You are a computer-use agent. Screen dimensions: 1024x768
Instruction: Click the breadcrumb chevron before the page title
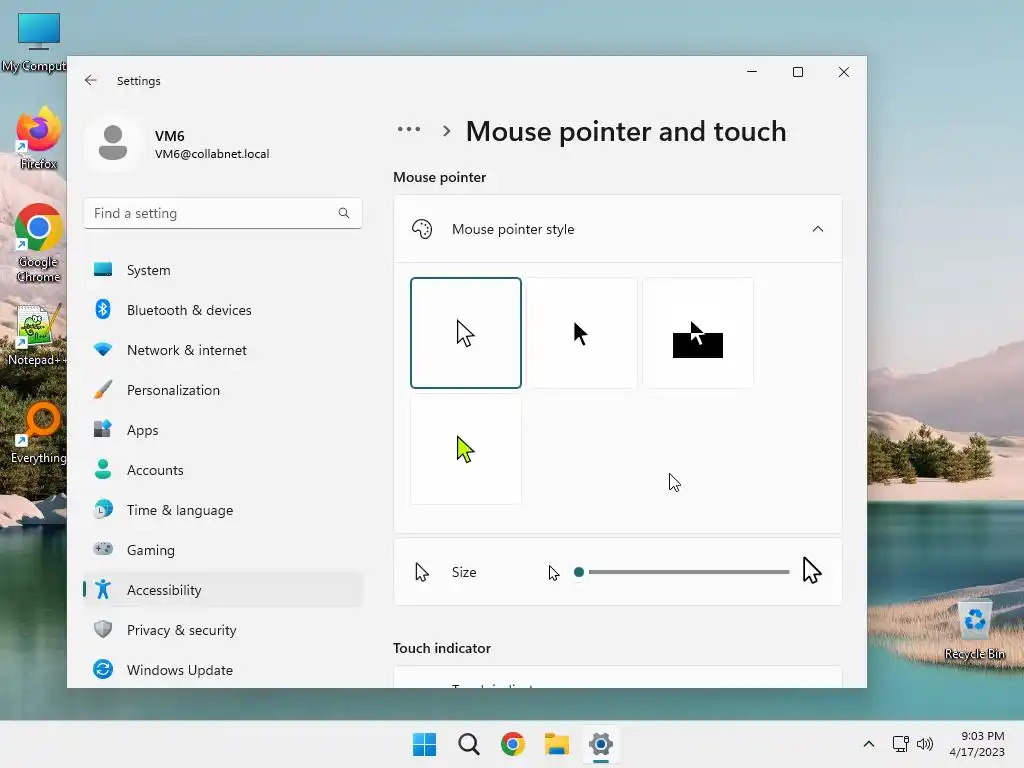[447, 131]
